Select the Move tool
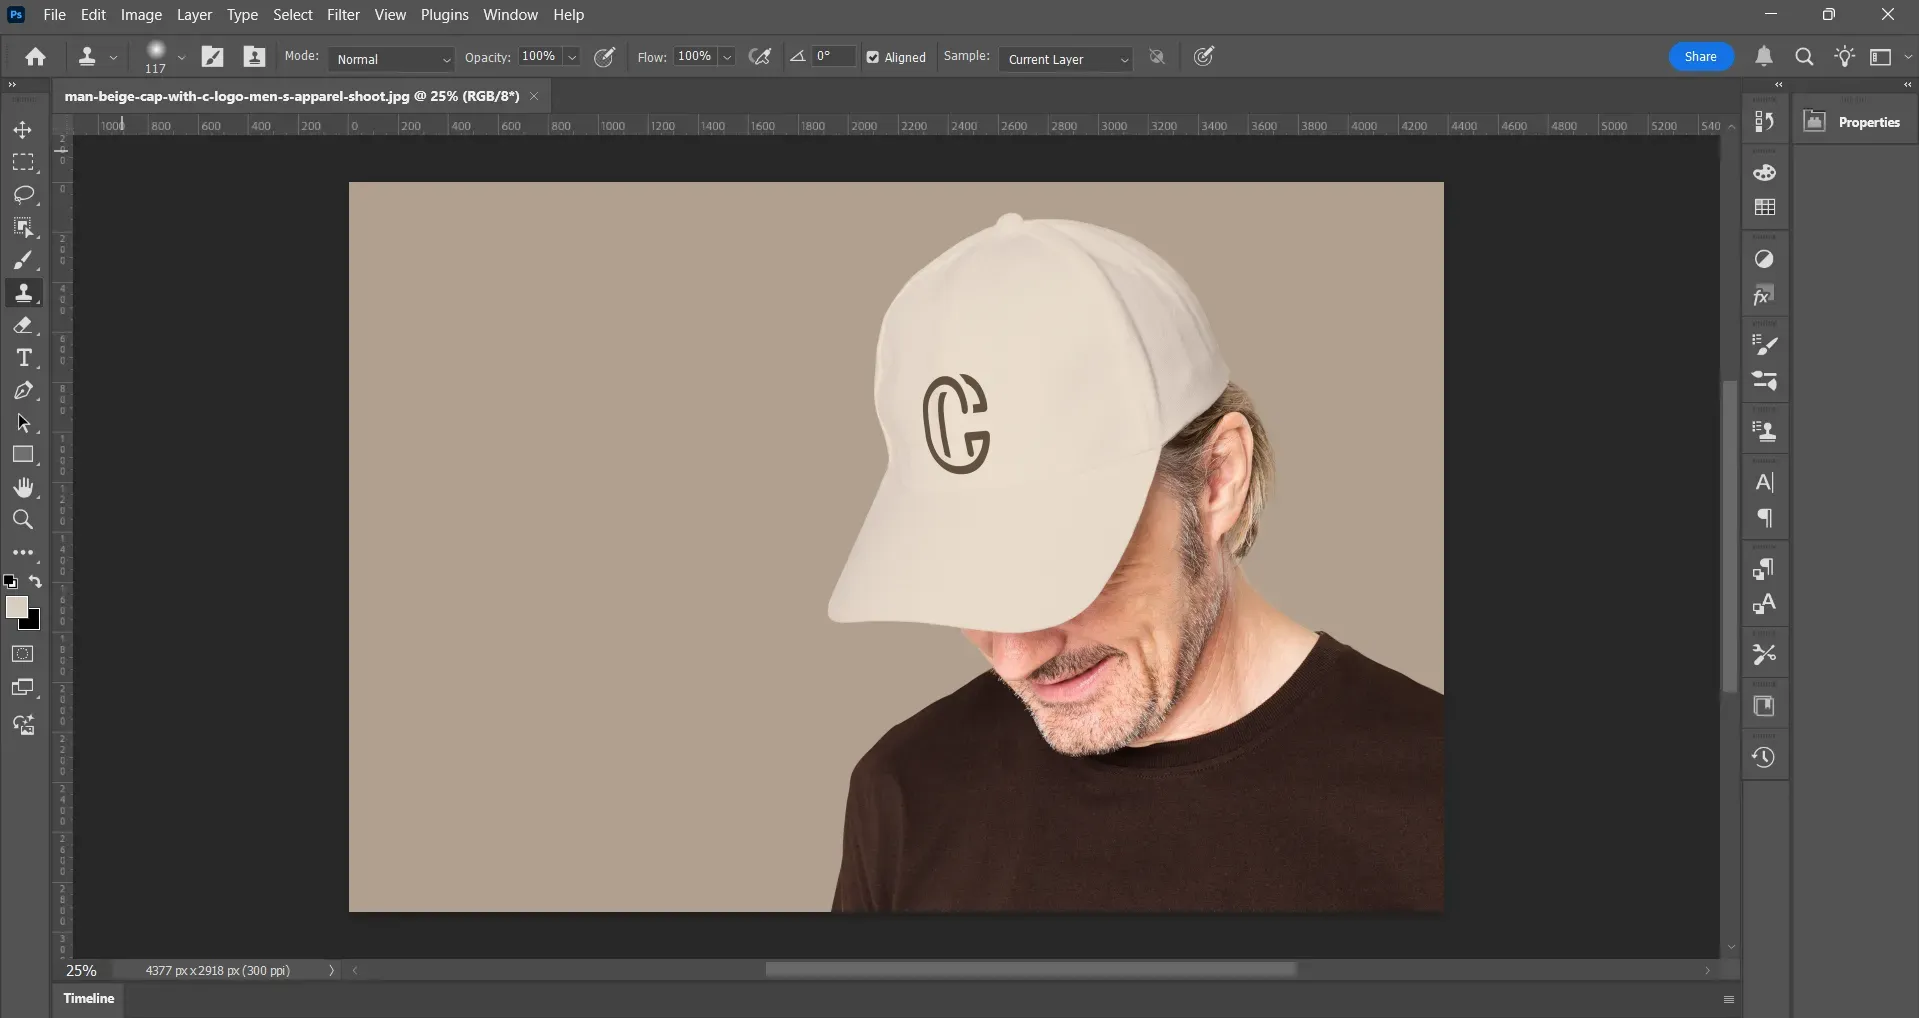 pyautogui.click(x=22, y=130)
